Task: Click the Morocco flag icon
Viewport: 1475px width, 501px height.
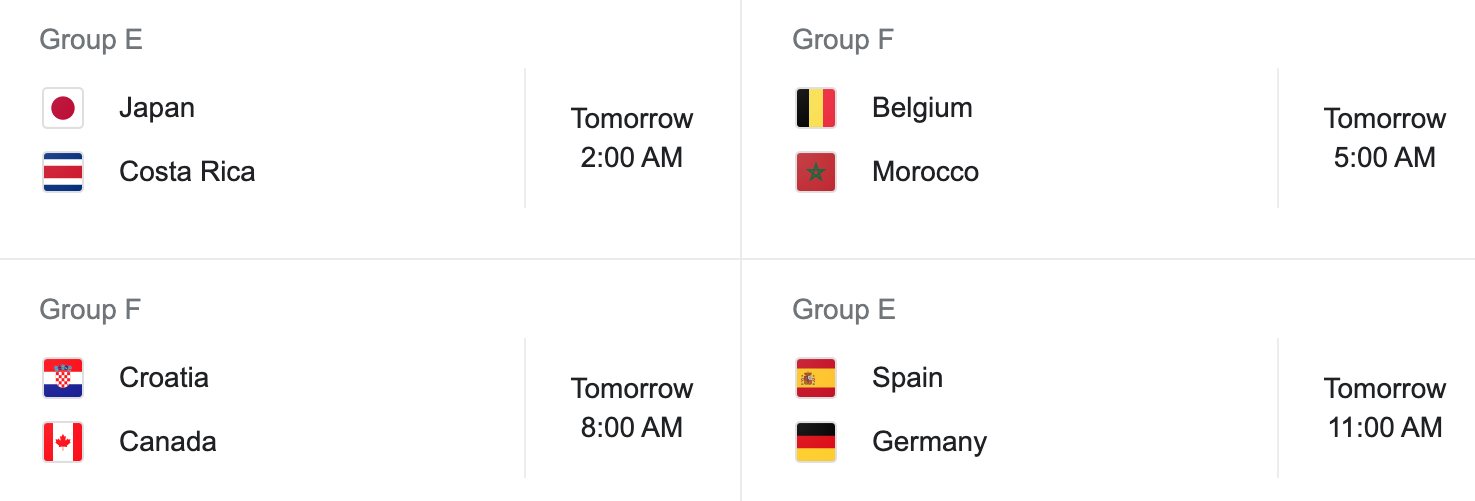Action: pos(816,172)
